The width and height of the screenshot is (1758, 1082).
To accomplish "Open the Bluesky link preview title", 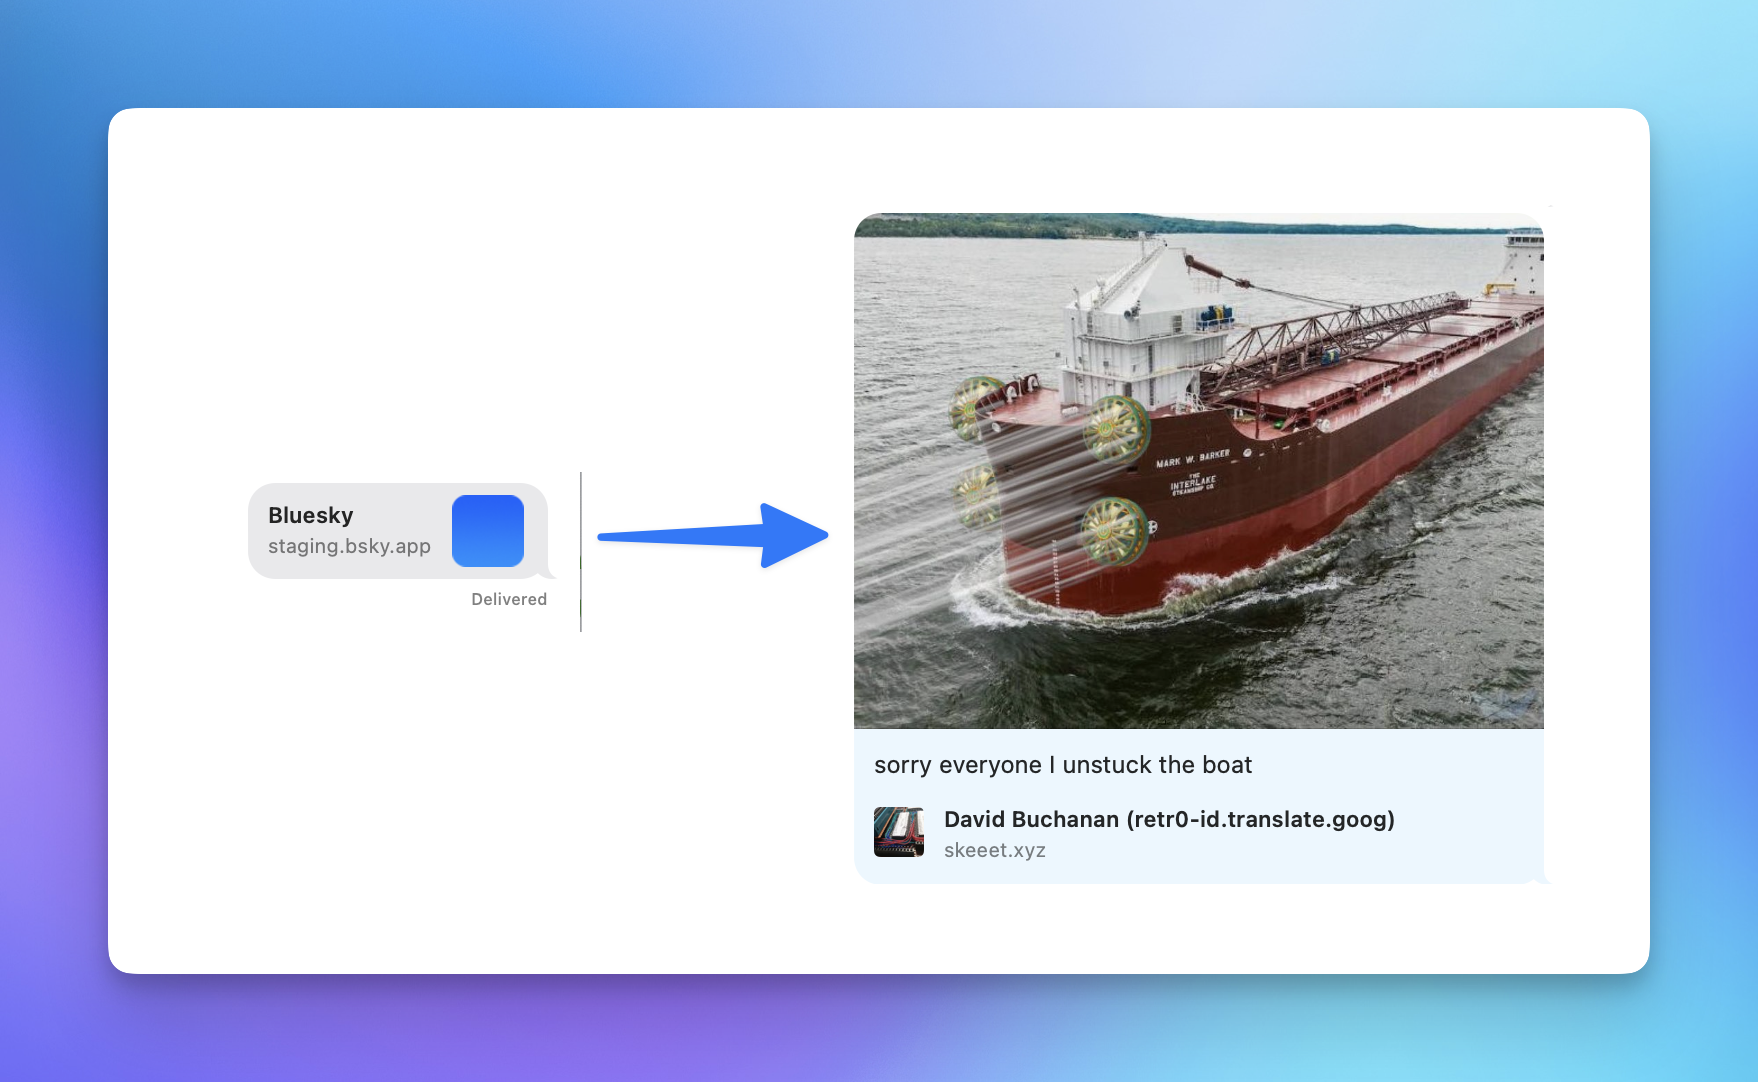I will click(x=311, y=515).
